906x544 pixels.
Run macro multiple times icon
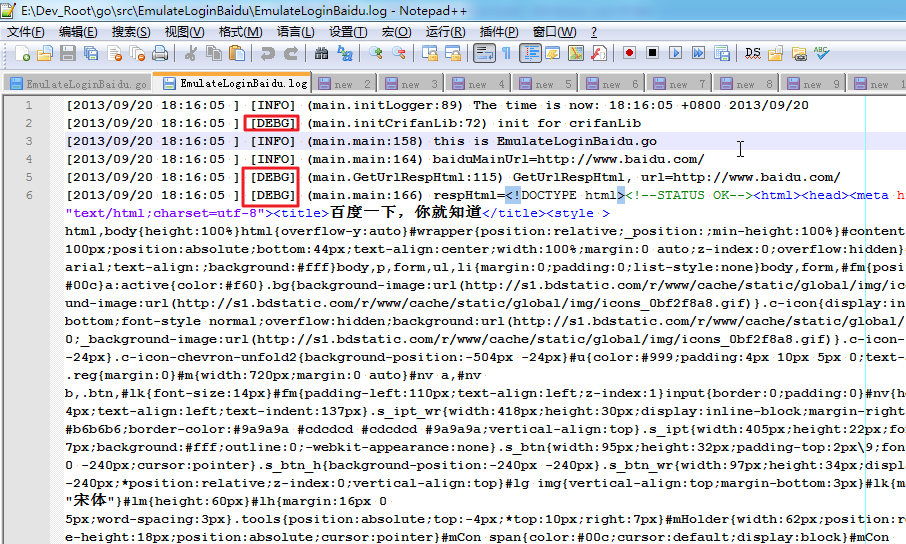pyautogui.click(x=698, y=53)
